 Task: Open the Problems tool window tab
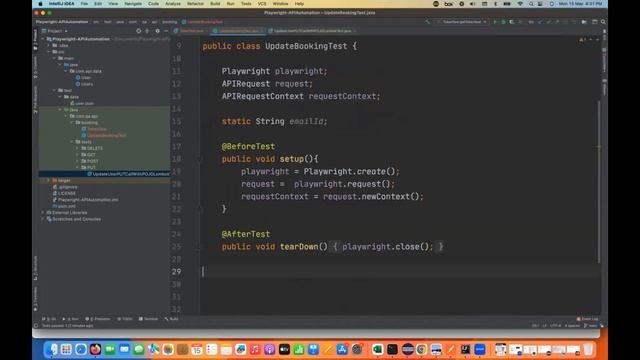pyautogui.click(x=98, y=319)
